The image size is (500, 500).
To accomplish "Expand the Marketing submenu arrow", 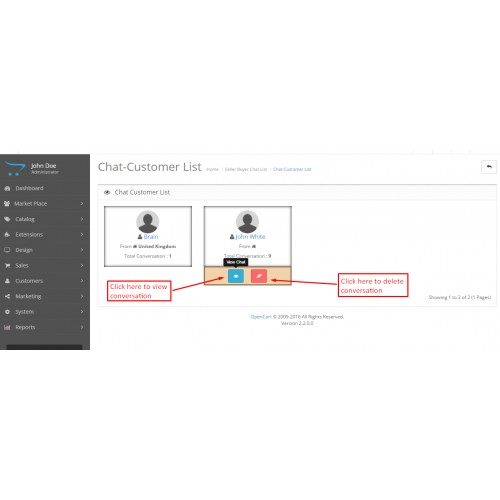I will tap(82, 296).
